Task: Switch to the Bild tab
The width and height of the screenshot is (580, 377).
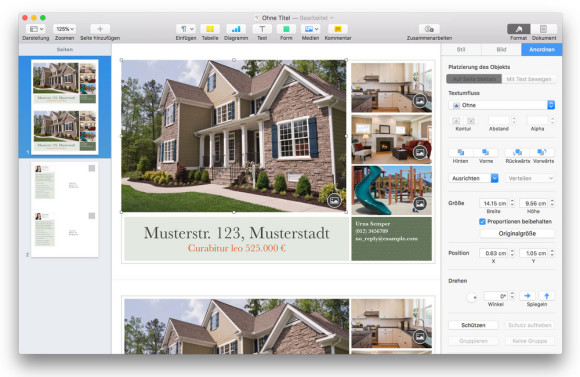Action: pyautogui.click(x=501, y=50)
